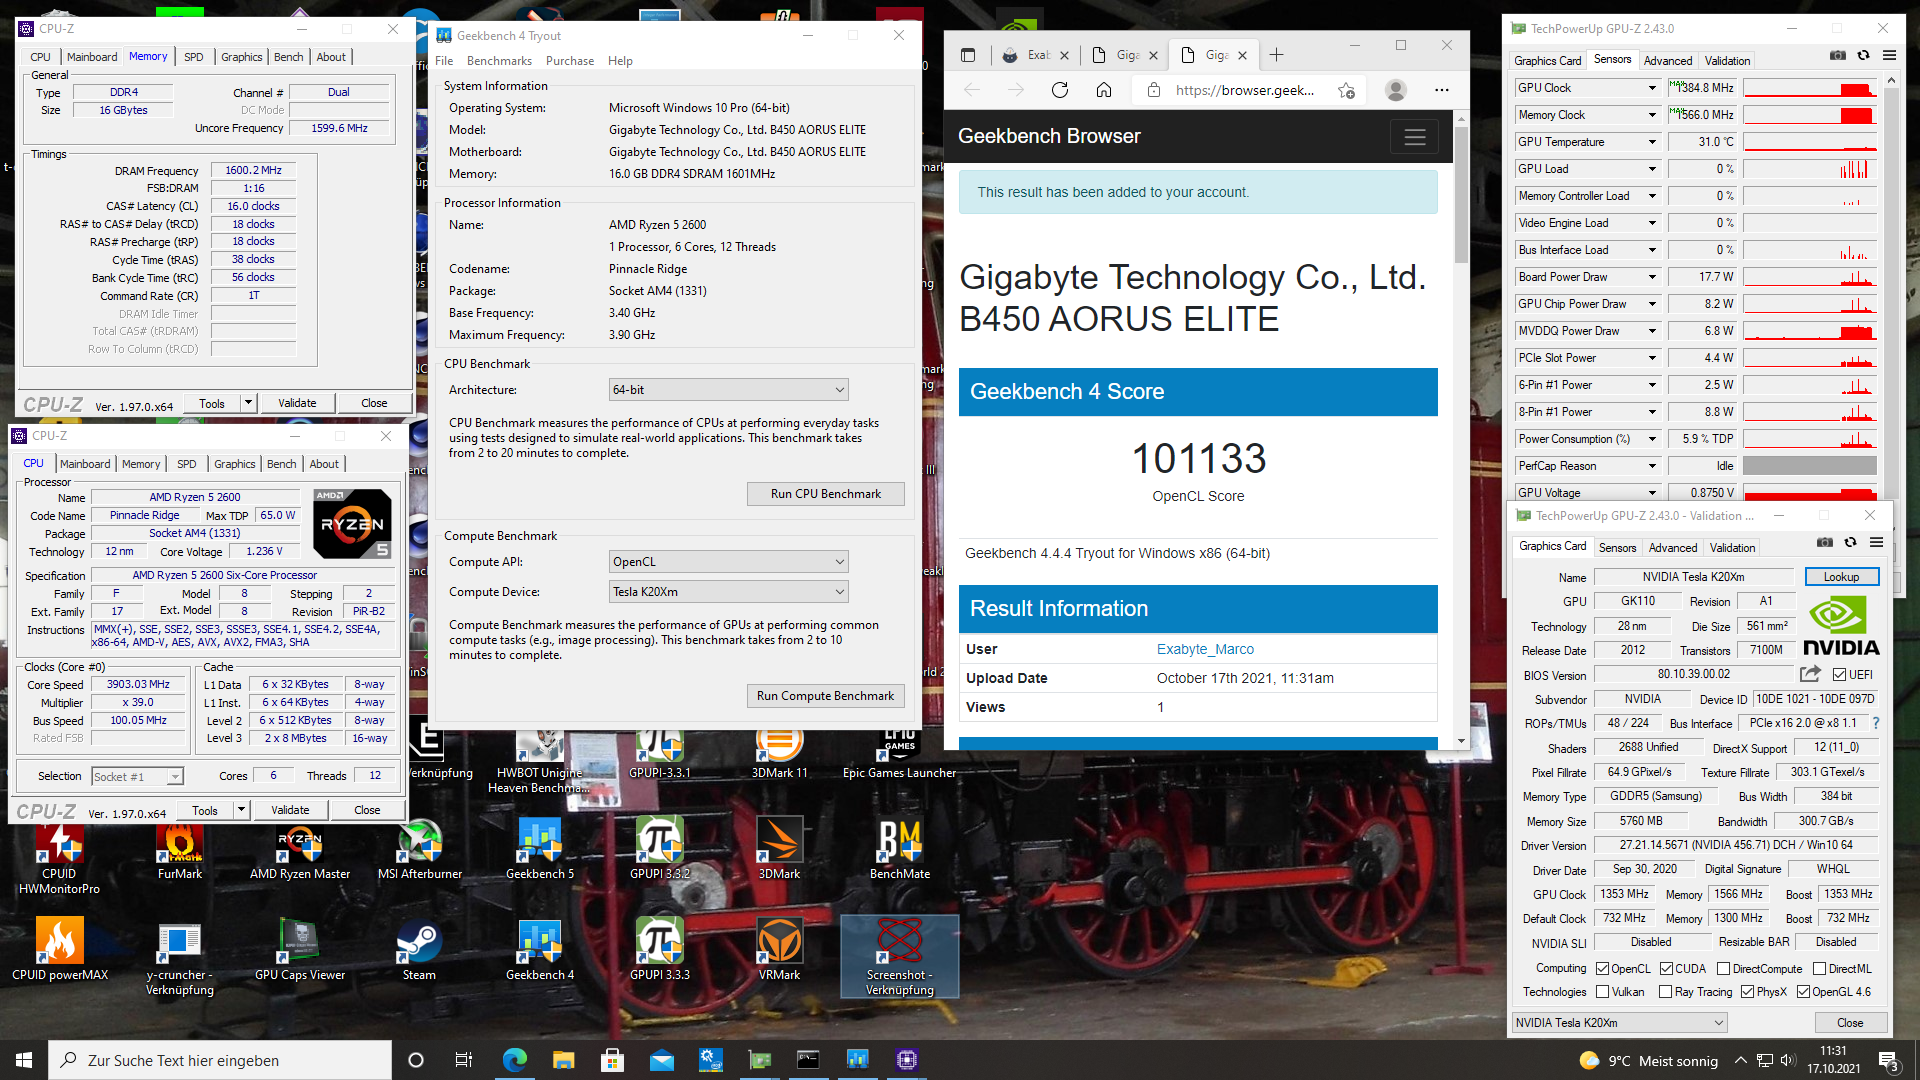Open the Geekbench 4 desktop icon

click(540, 950)
